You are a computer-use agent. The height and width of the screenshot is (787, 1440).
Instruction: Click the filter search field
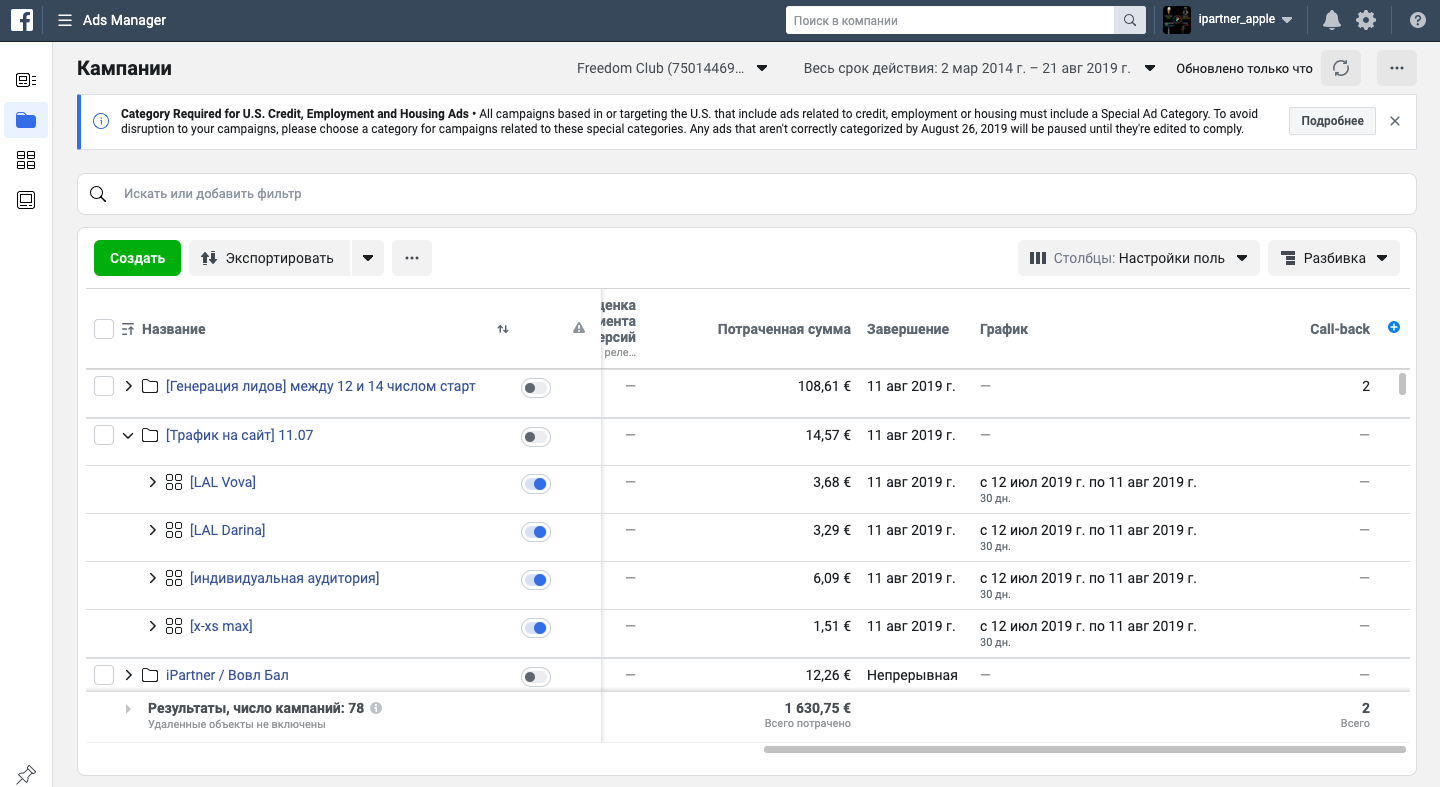click(x=747, y=194)
